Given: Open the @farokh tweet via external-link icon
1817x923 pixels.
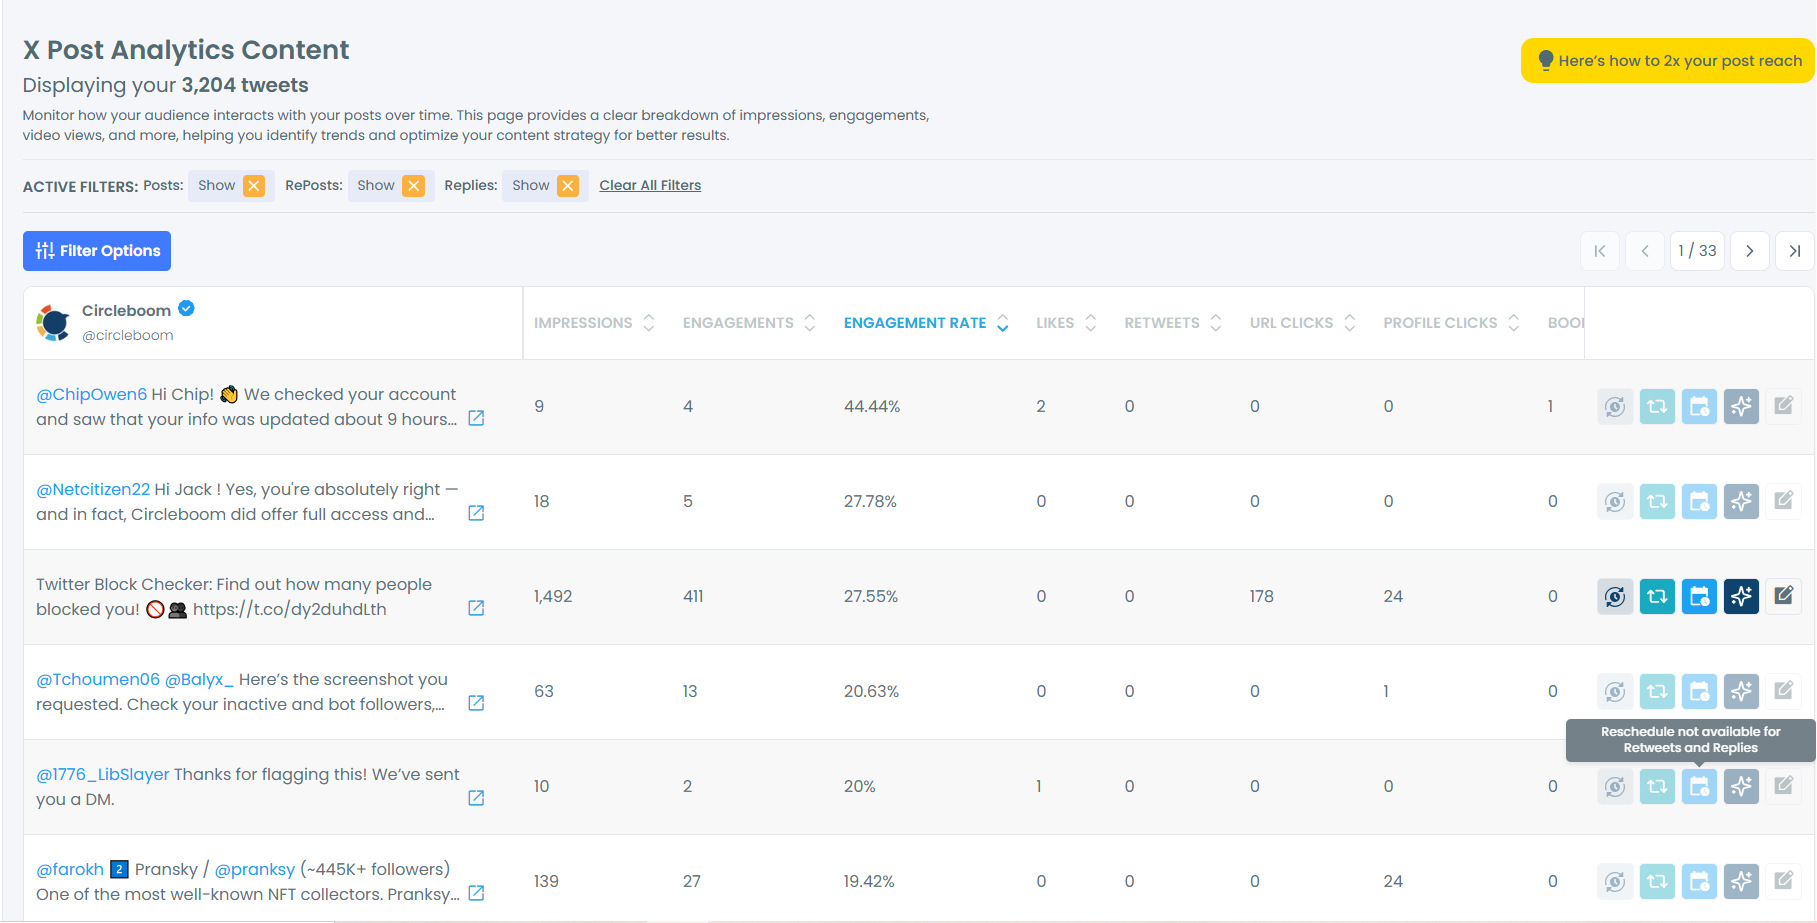Looking at the screenshot, I should tap(476, 893).
